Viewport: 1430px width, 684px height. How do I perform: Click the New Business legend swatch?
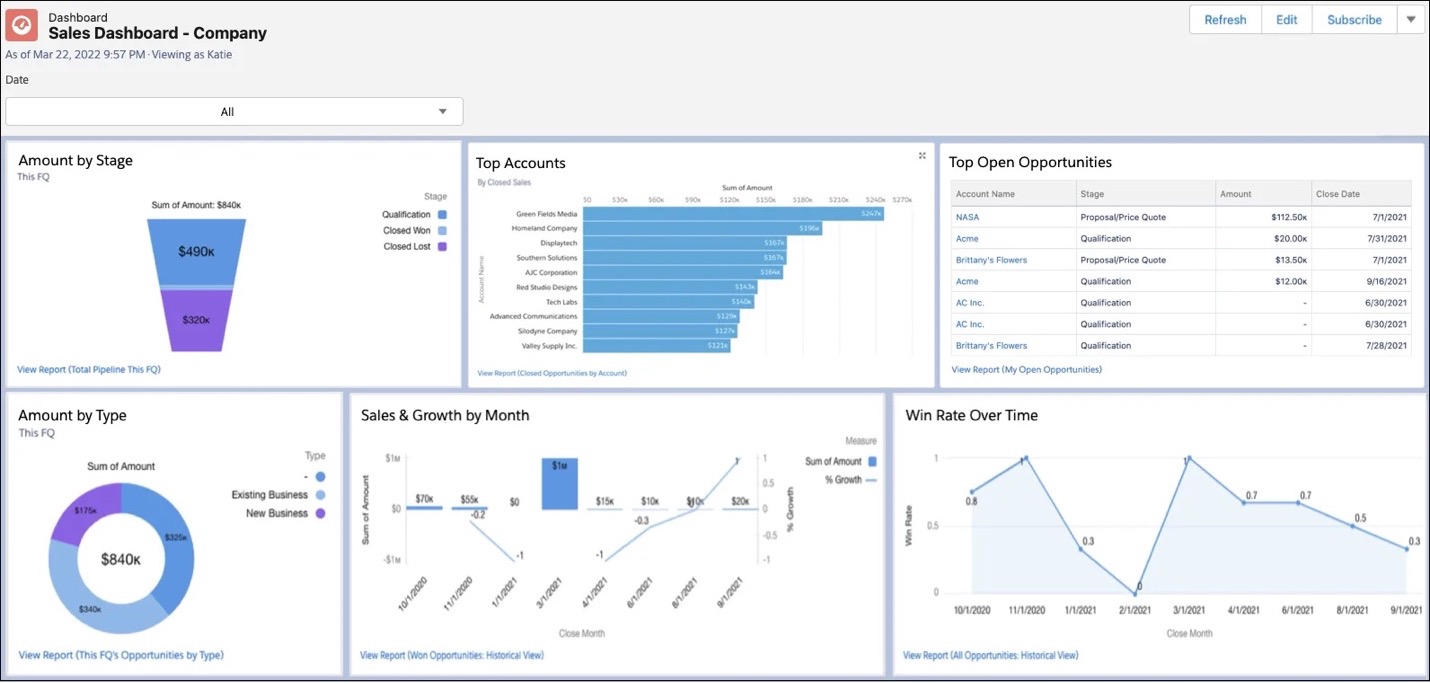[320, 514]
